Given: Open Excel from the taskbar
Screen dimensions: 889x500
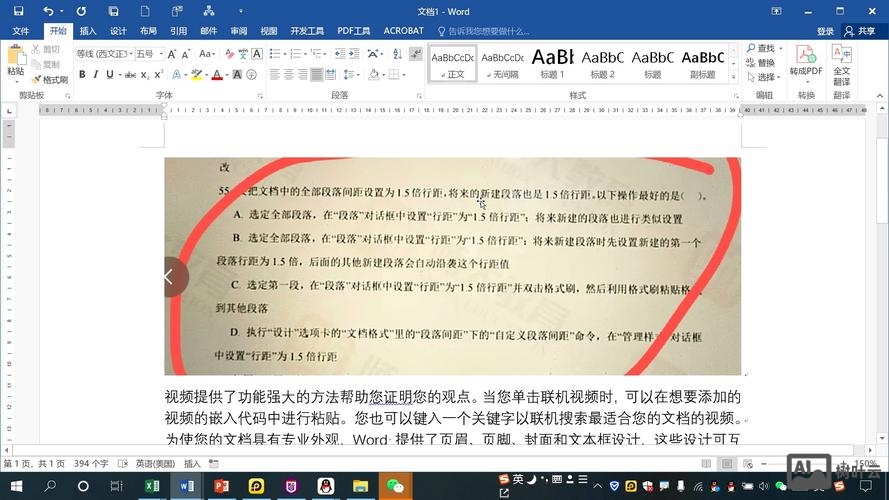Looking at the screenshot, I should [x=152, y=486].
